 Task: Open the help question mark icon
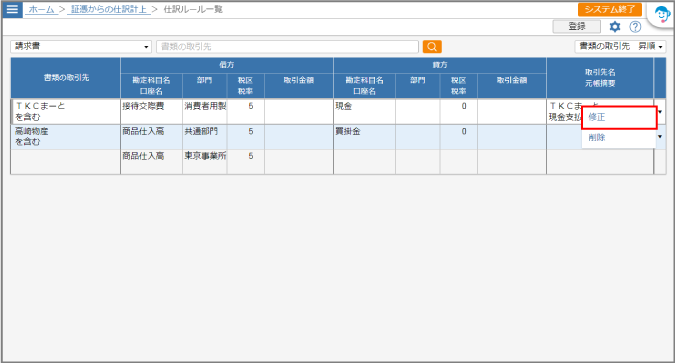point(635,27)
